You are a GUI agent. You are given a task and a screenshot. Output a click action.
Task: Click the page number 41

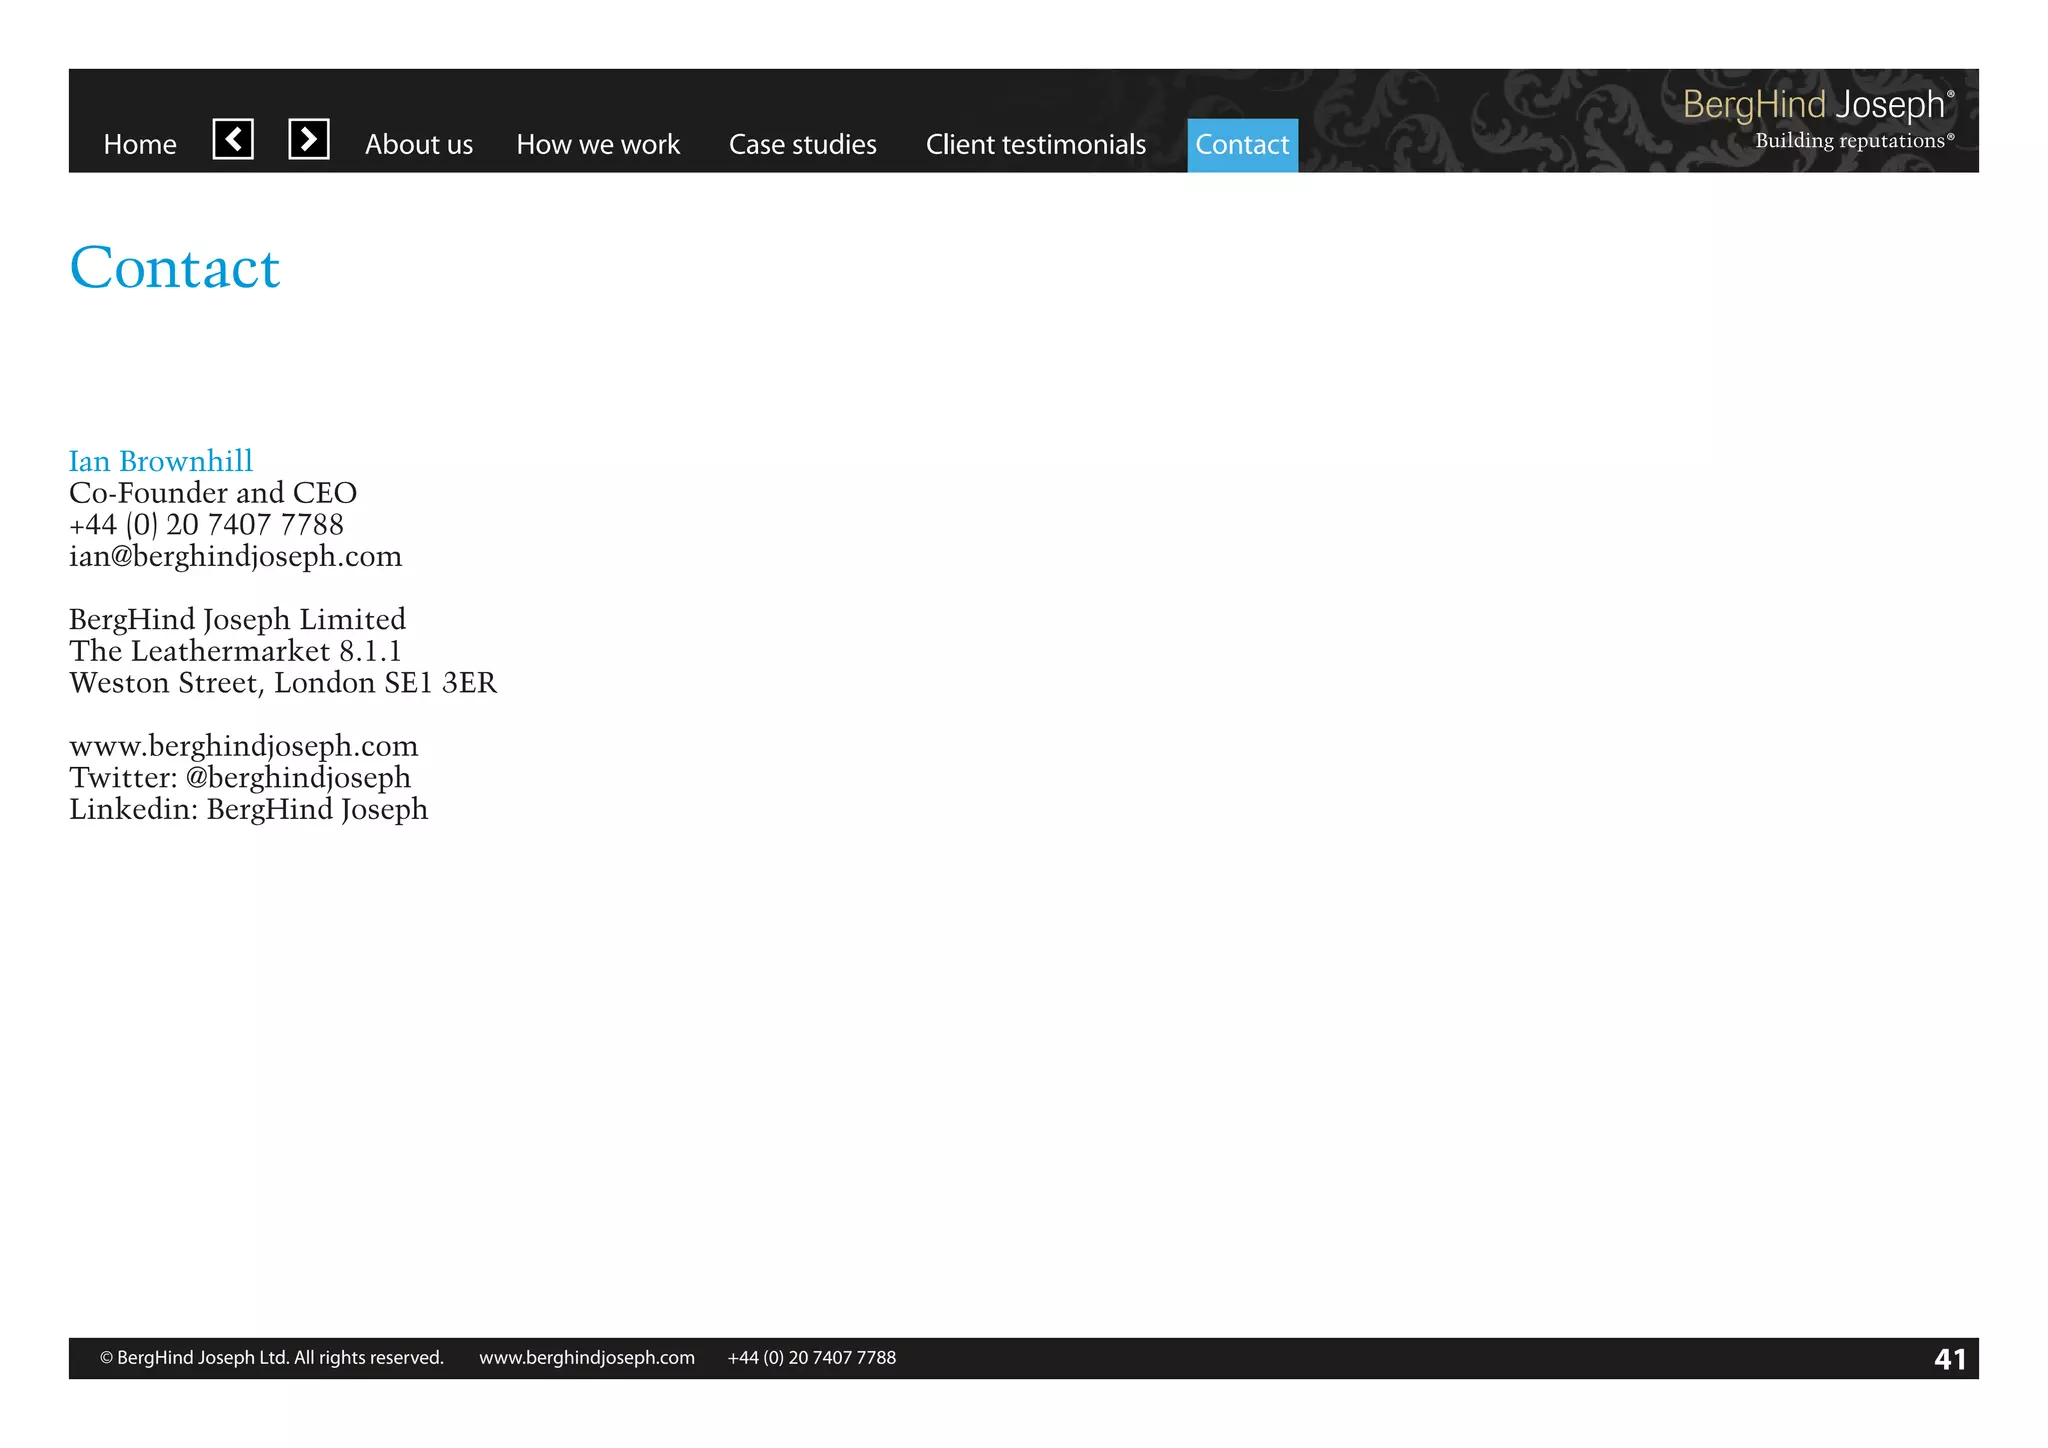click(x=1949, y=1359)
